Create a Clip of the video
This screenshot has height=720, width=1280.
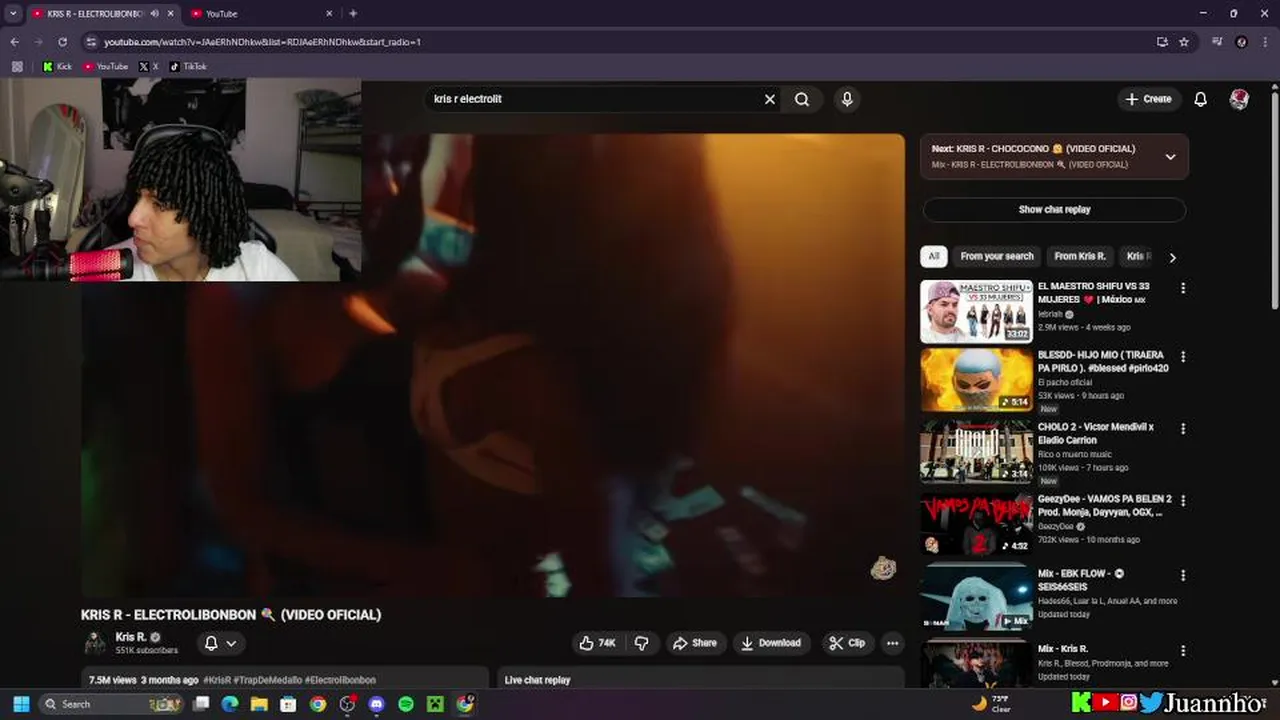[x=847, y=643]
